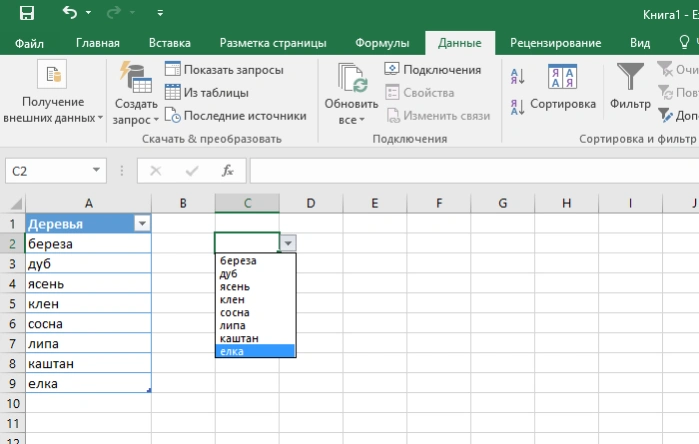The width and height of the screenshot is (699, 444).
Task: Click the Undo arrow icon
Action: pos(70,12)
